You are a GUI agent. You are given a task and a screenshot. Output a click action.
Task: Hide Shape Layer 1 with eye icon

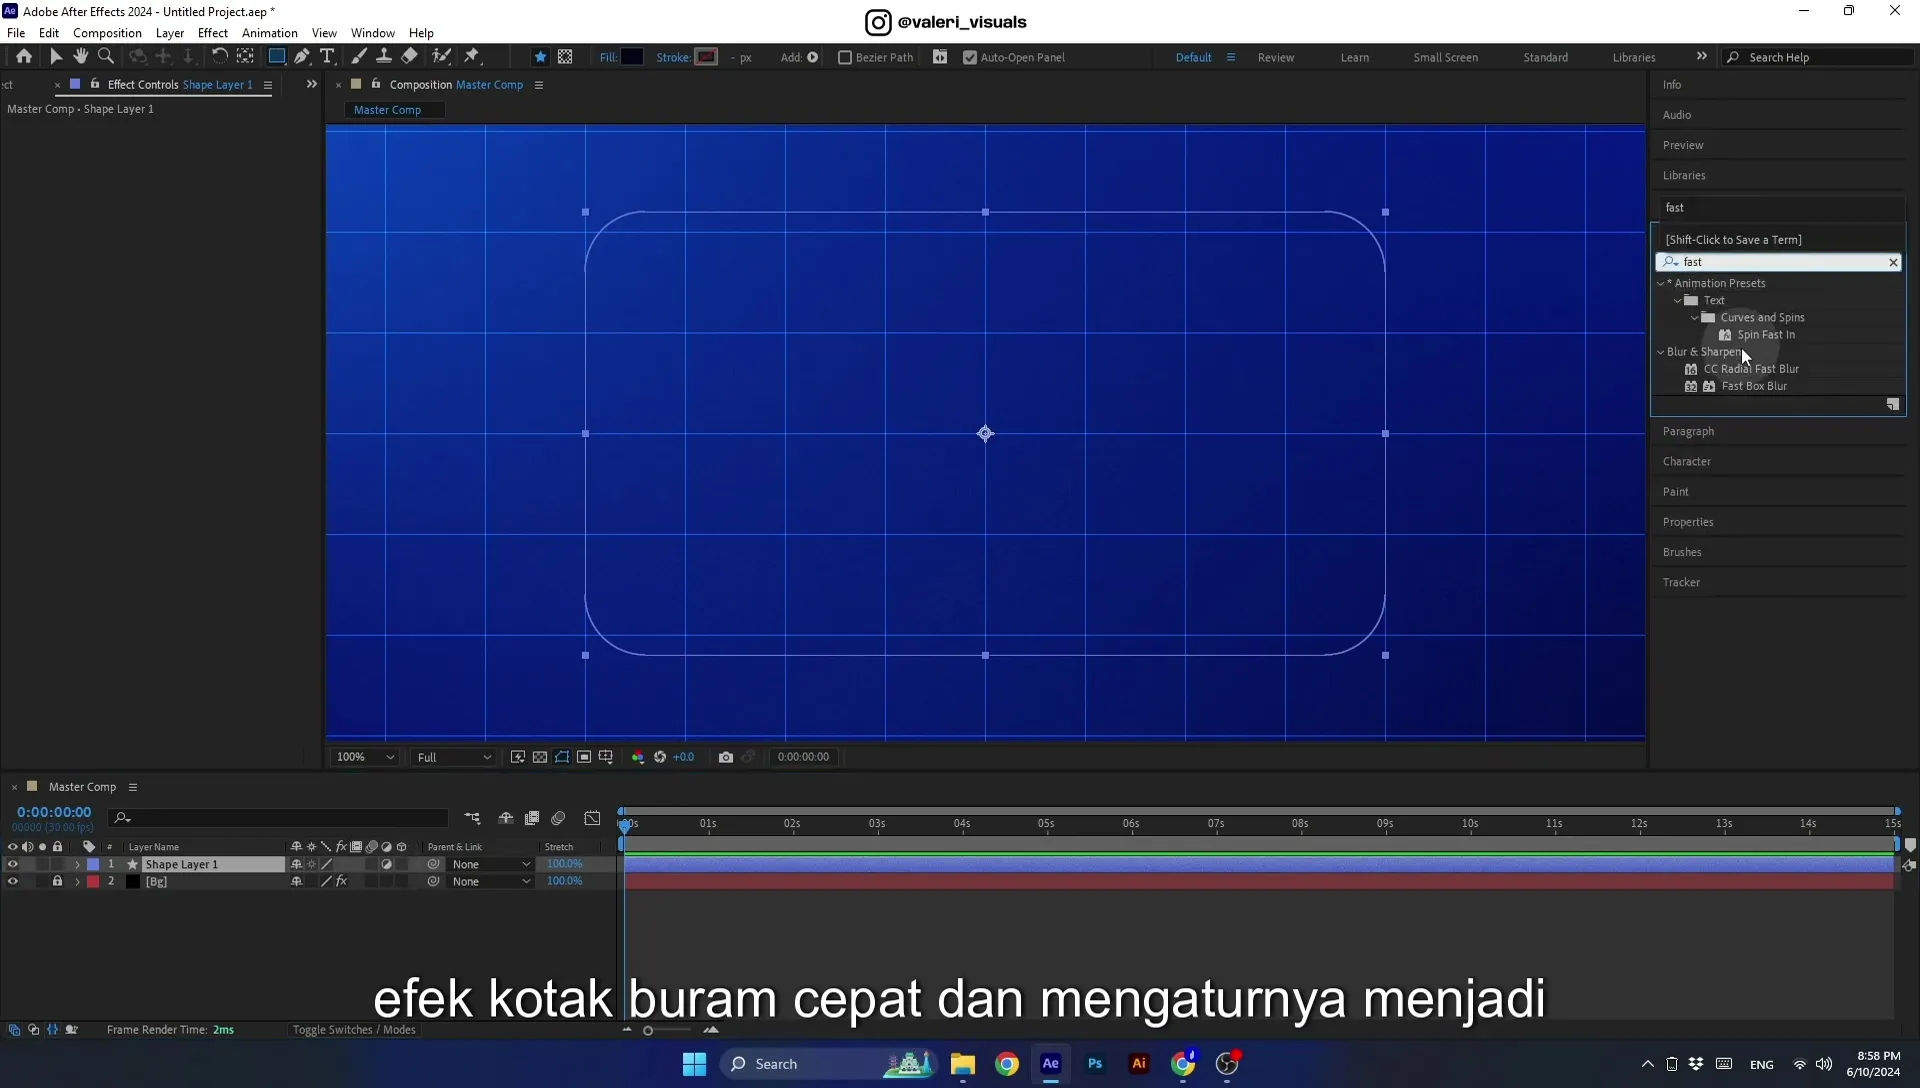pyautogui.click(x=13, y=864)
